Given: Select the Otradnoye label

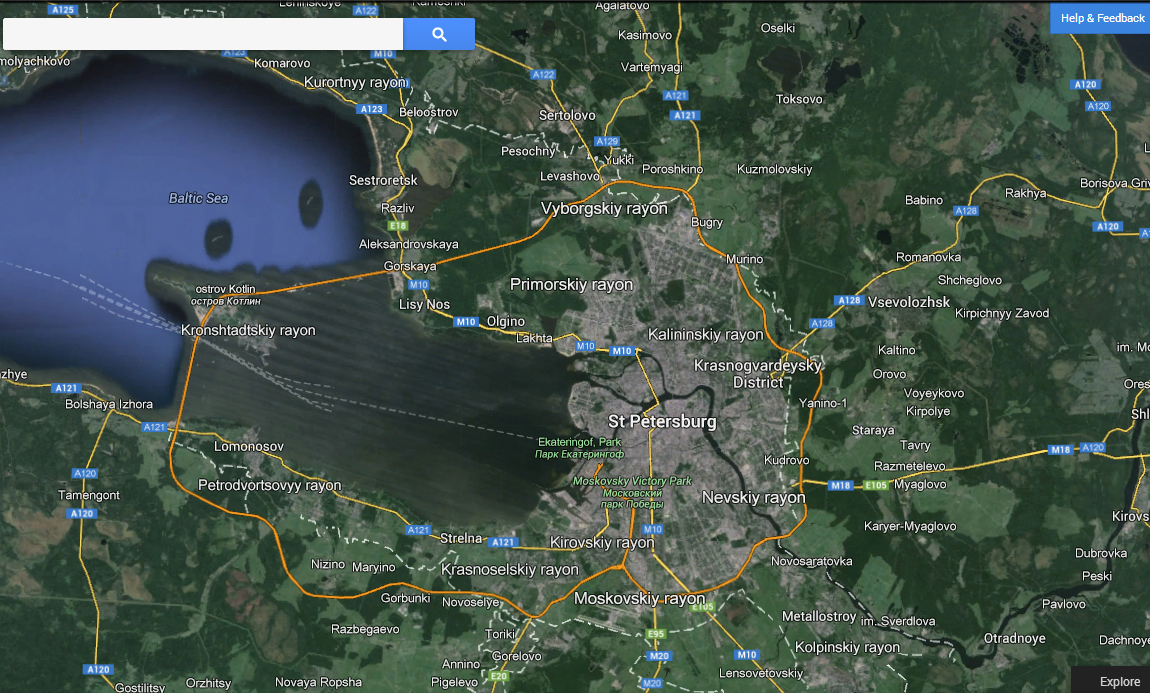Looking at the screenshot, I should [1014, 639].
